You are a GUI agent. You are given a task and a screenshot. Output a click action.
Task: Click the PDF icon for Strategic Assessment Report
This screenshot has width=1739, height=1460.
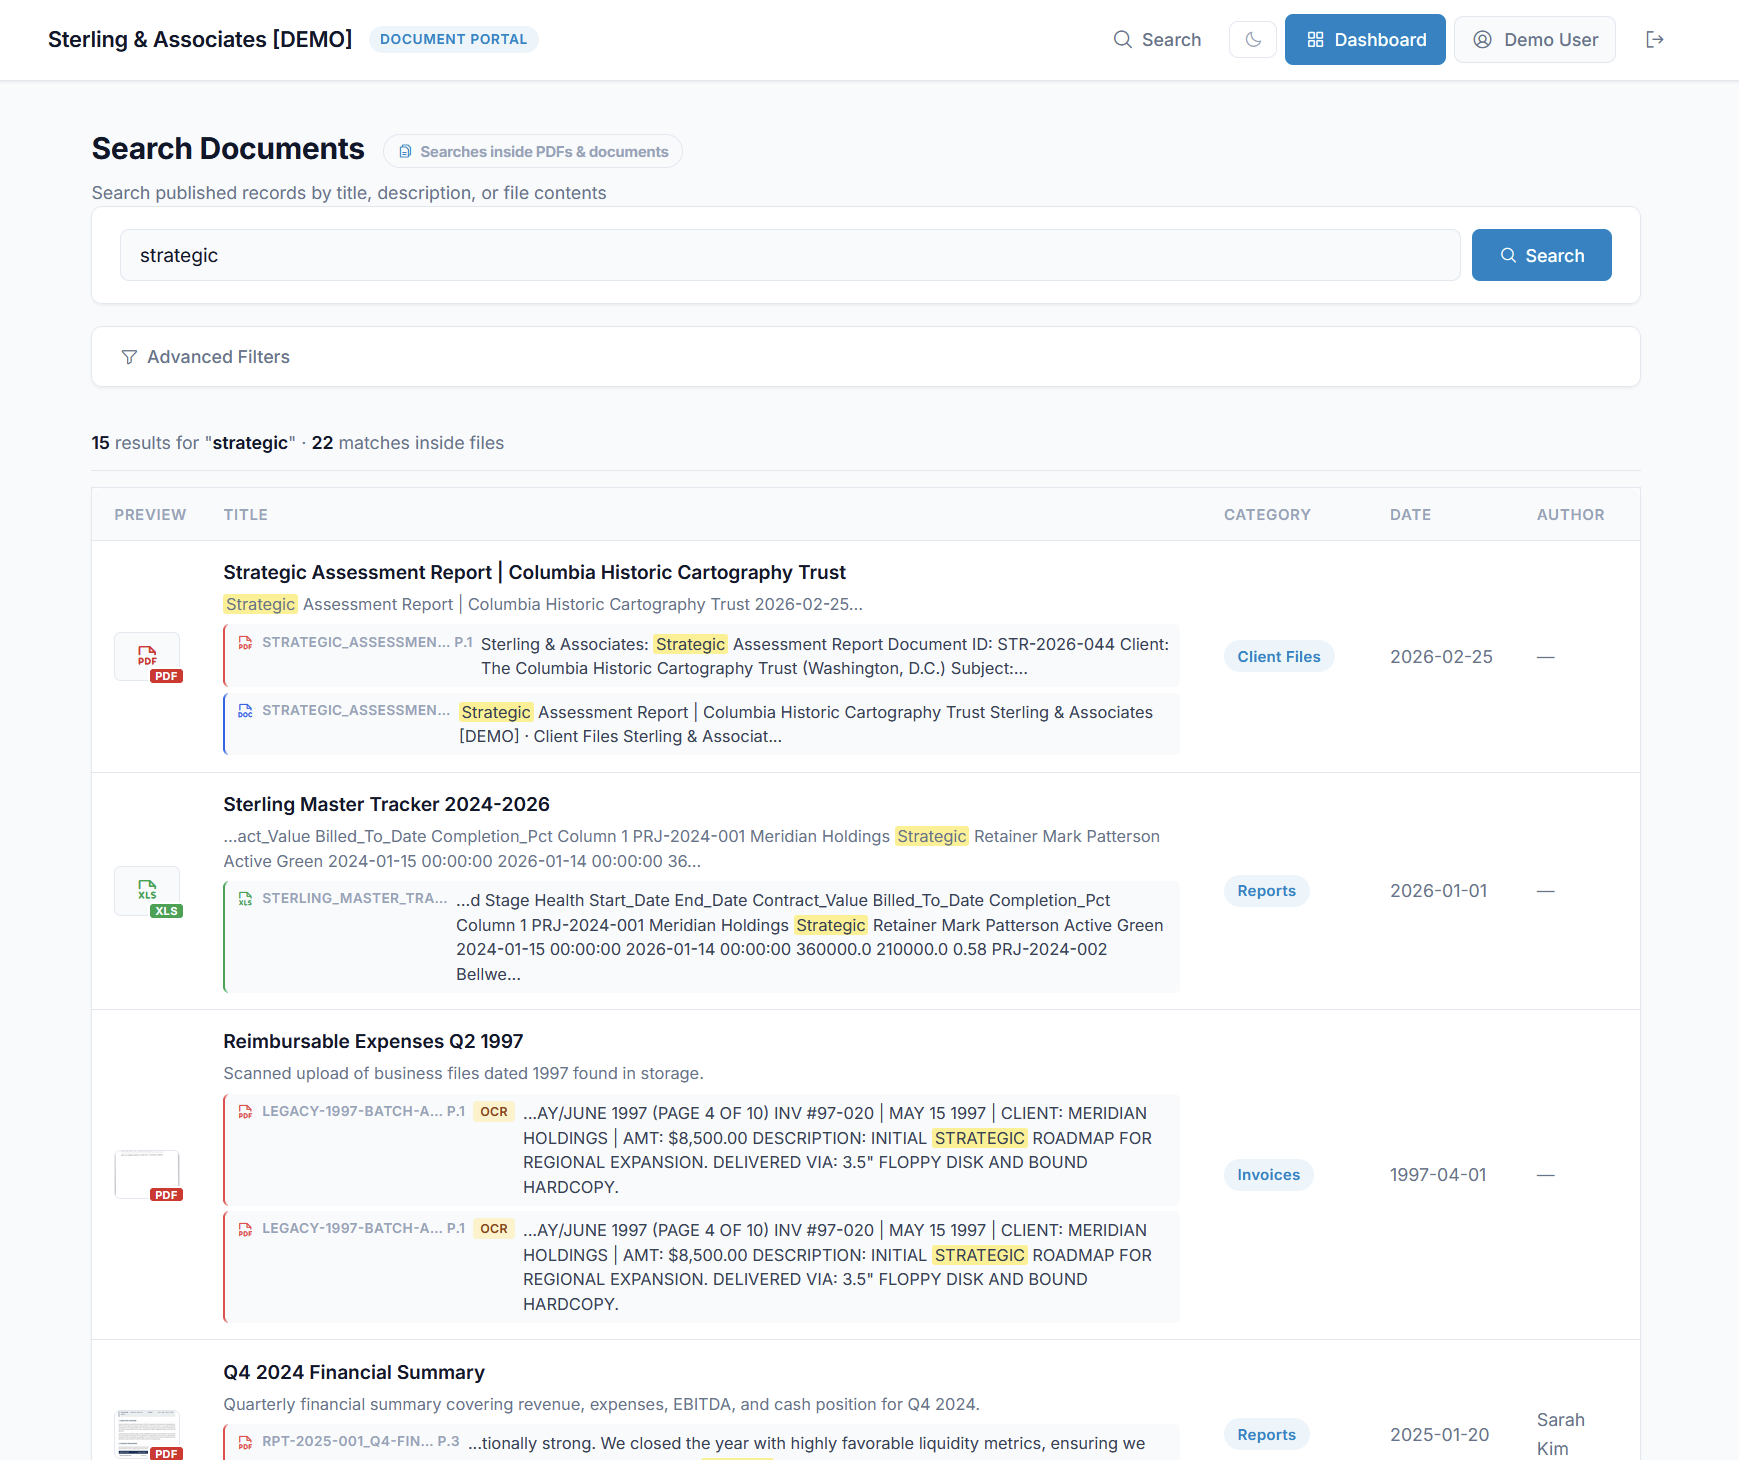click(x=147, y=657)
